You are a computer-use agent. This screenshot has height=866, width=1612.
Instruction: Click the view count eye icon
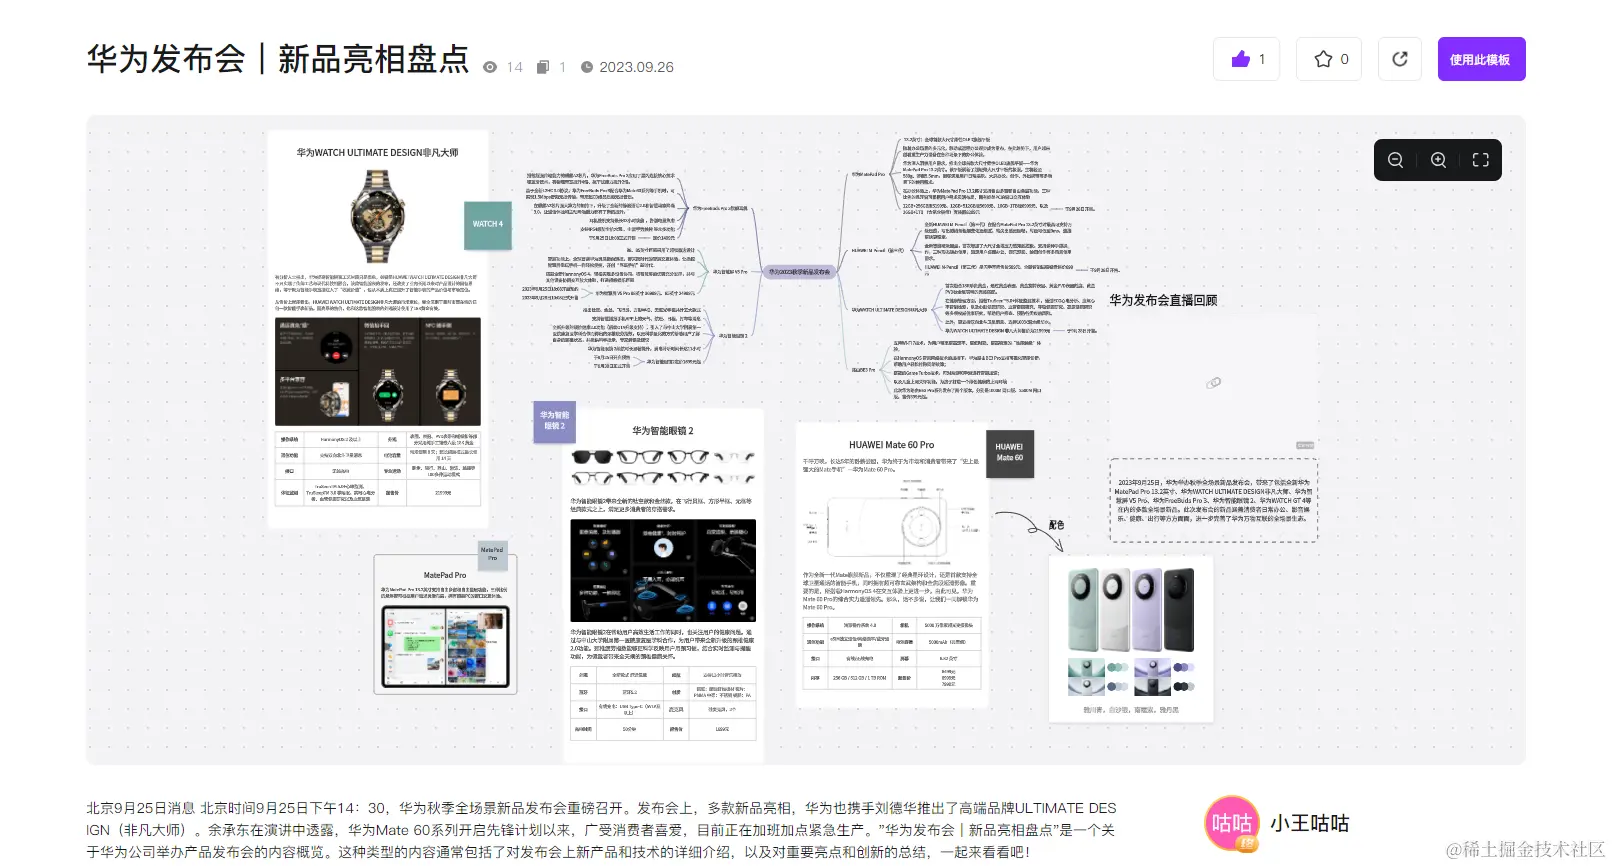click(x=490, y=67)
